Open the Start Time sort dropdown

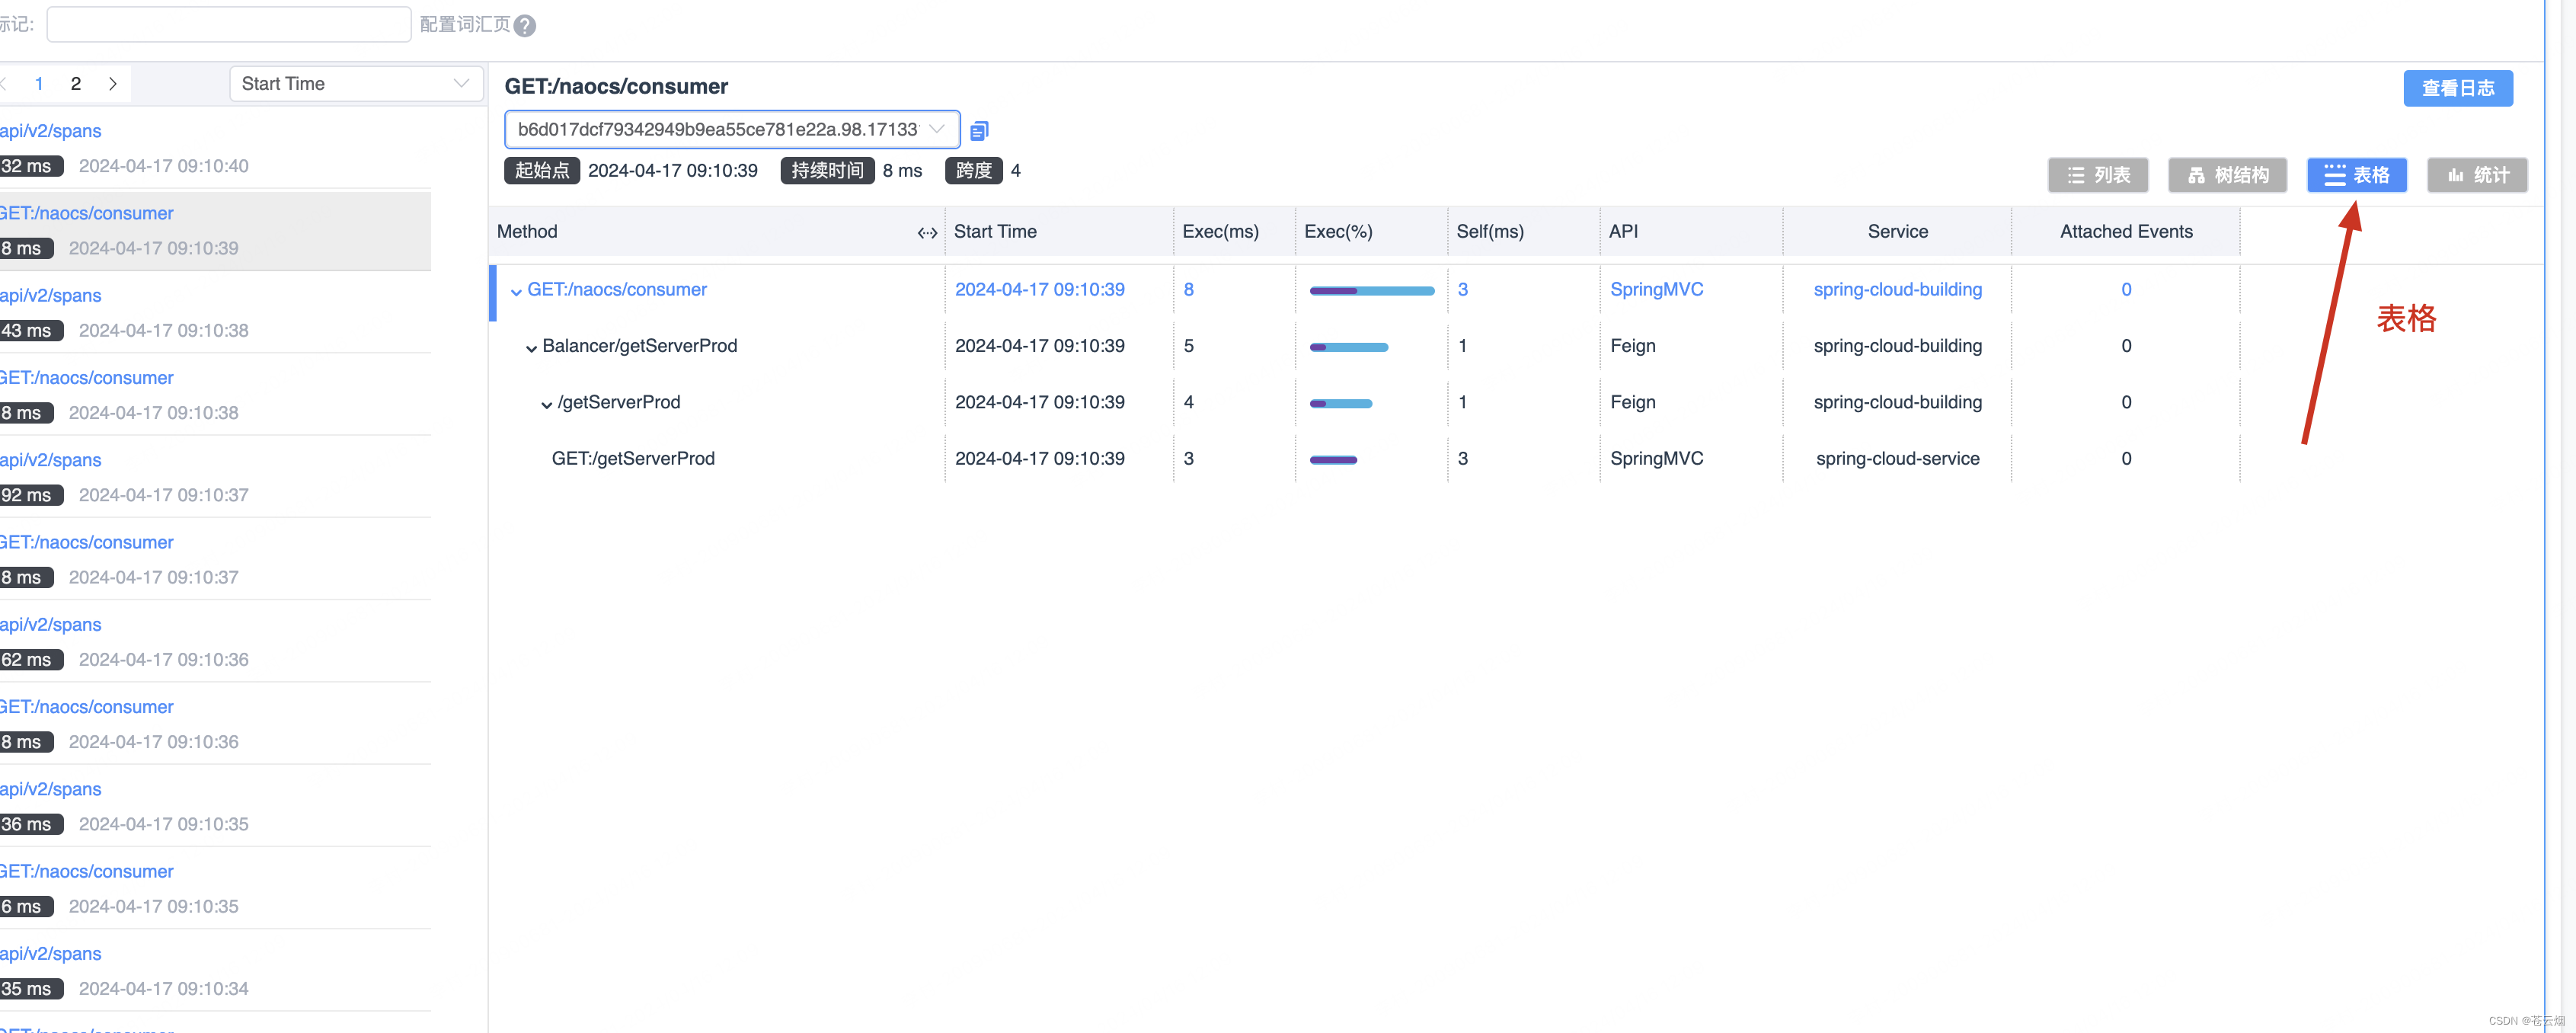(355, 84)
